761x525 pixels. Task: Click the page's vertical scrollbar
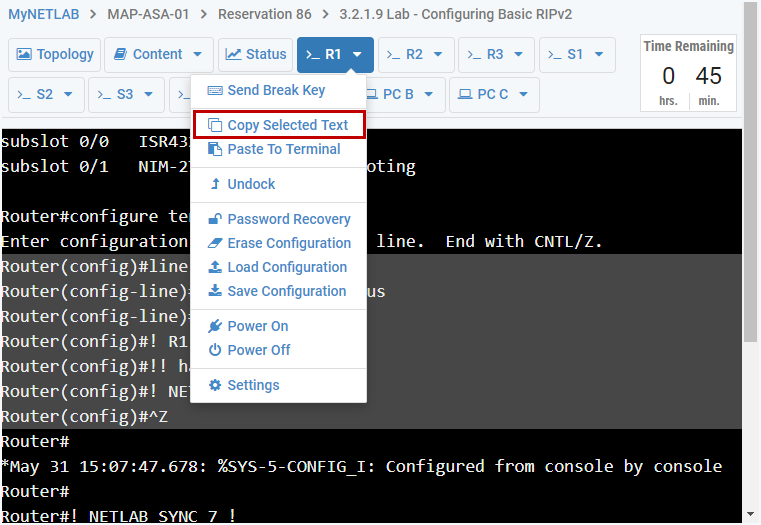pos(752,260)
